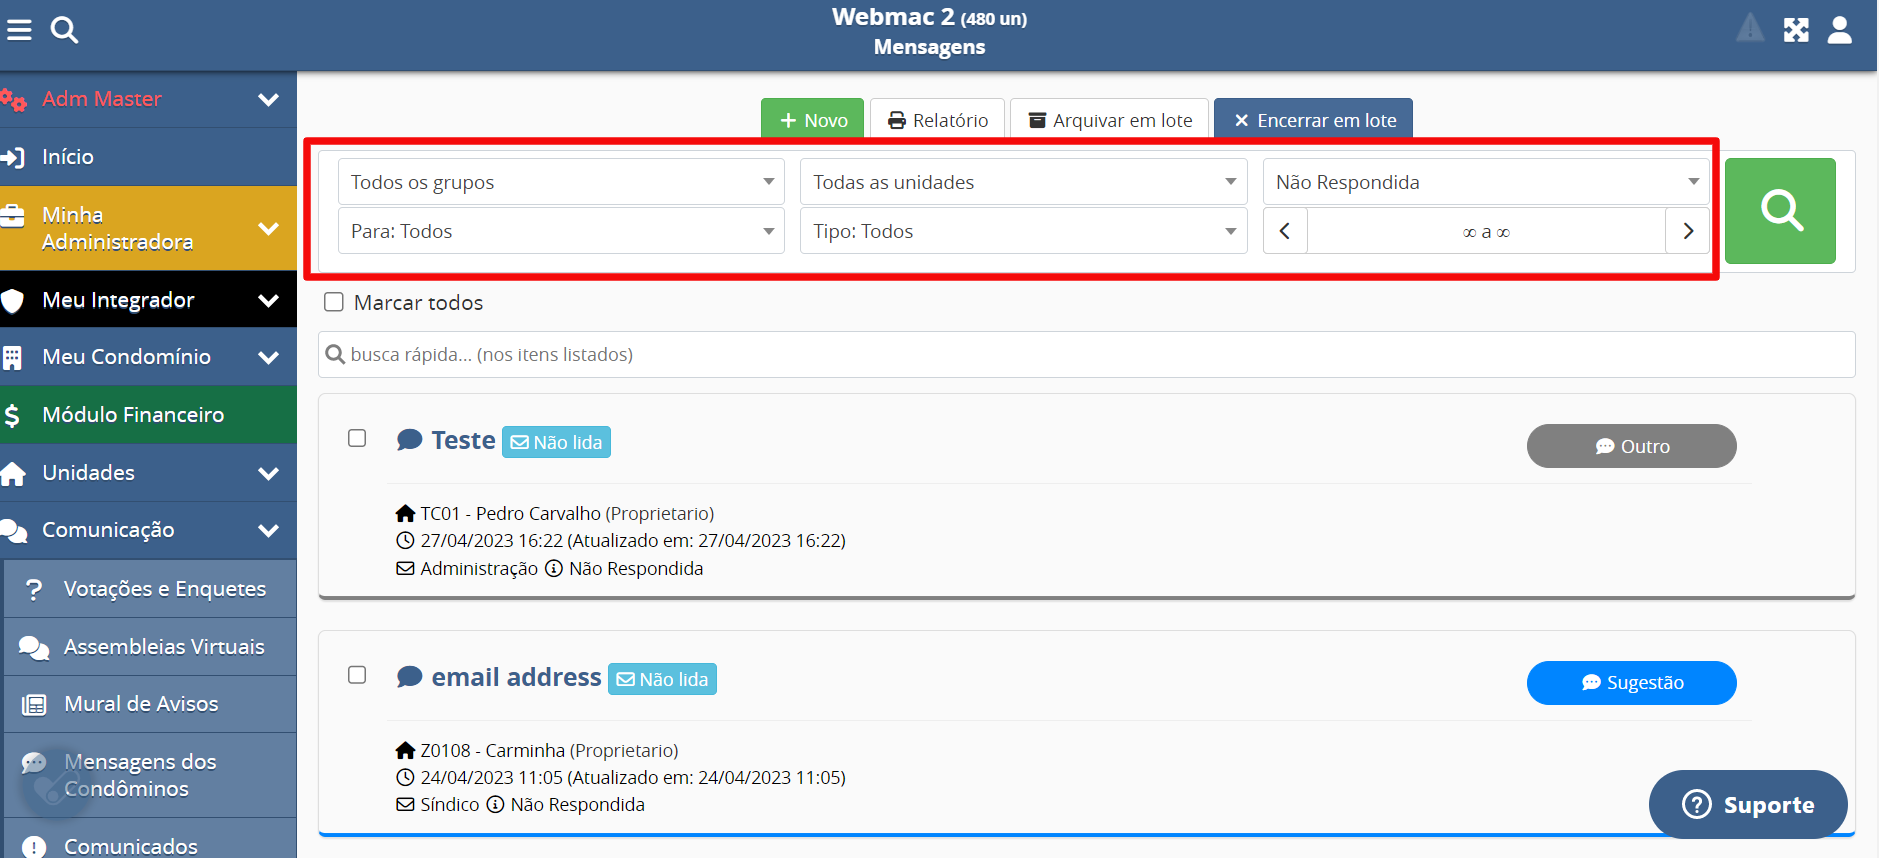Select Votações e Enquetes in sidebar
1879x858 pixels.
164,589
